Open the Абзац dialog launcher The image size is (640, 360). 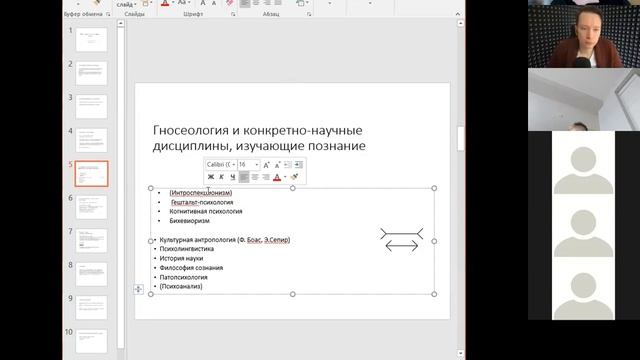click(309, 14)
